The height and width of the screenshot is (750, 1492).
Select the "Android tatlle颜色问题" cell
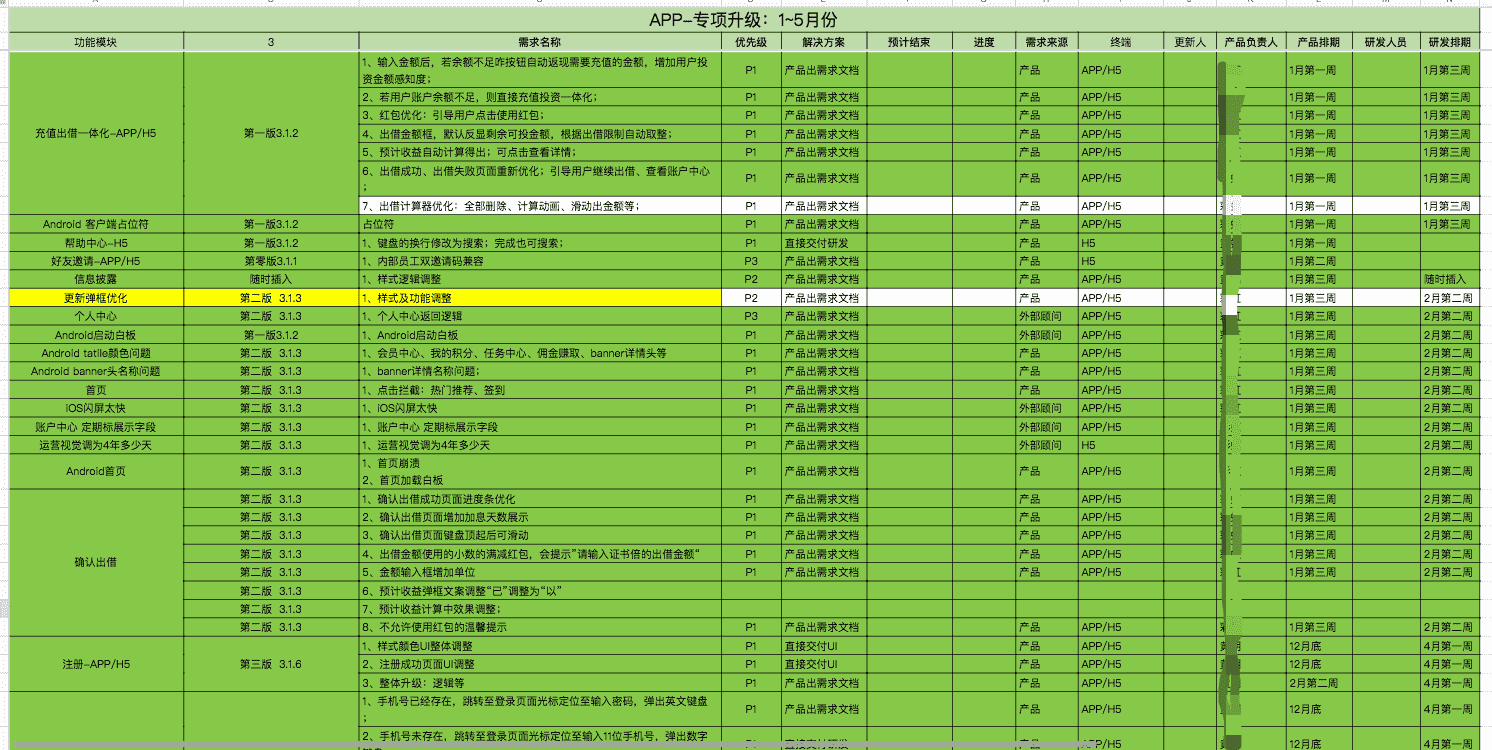(x=96, y=353)
